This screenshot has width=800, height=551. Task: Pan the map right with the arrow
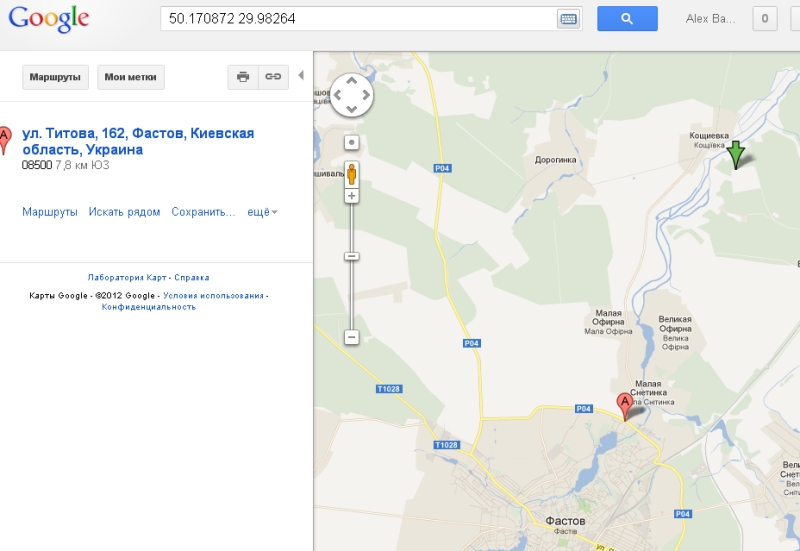pos(366,95)
